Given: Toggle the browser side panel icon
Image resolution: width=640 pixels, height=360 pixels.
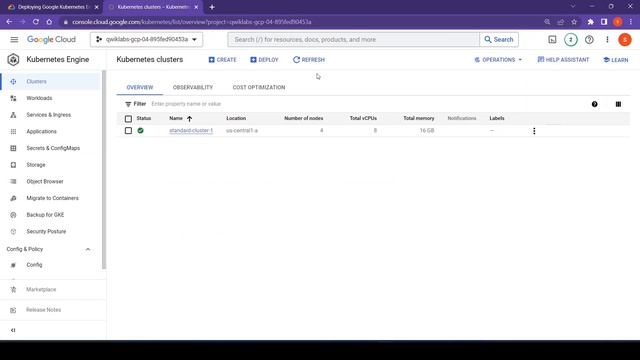Looking at the screenshot, I should (604, 22).
